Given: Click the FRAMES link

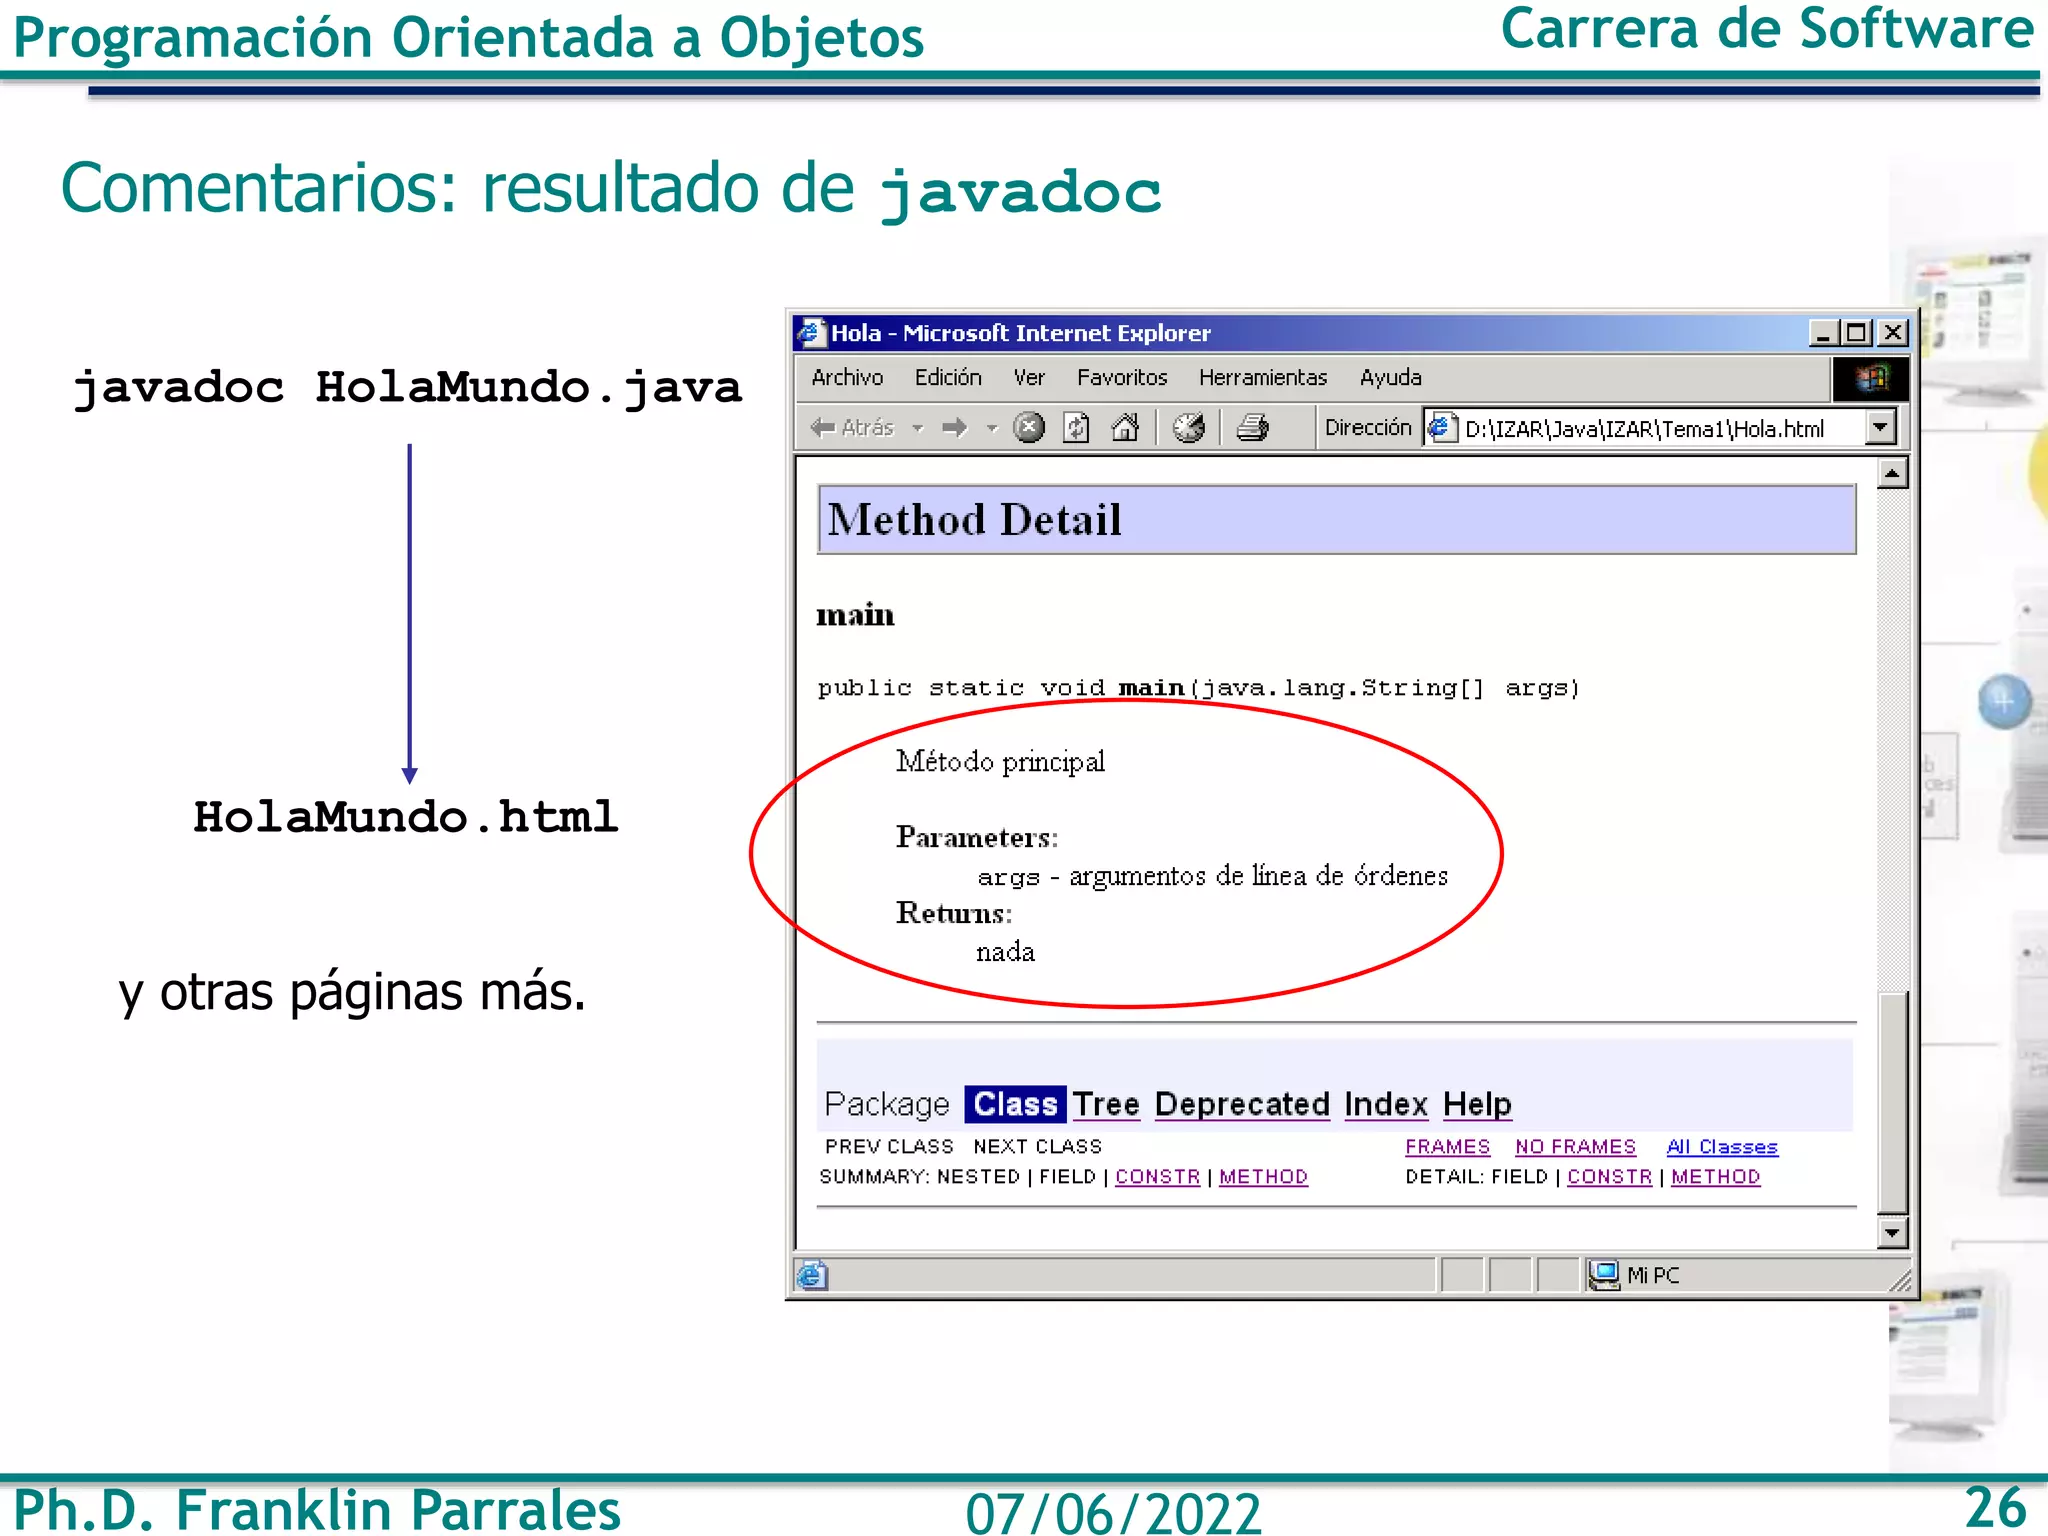Looking at the screenshot, I should pyautogui.click(x=1447, y=1147).
